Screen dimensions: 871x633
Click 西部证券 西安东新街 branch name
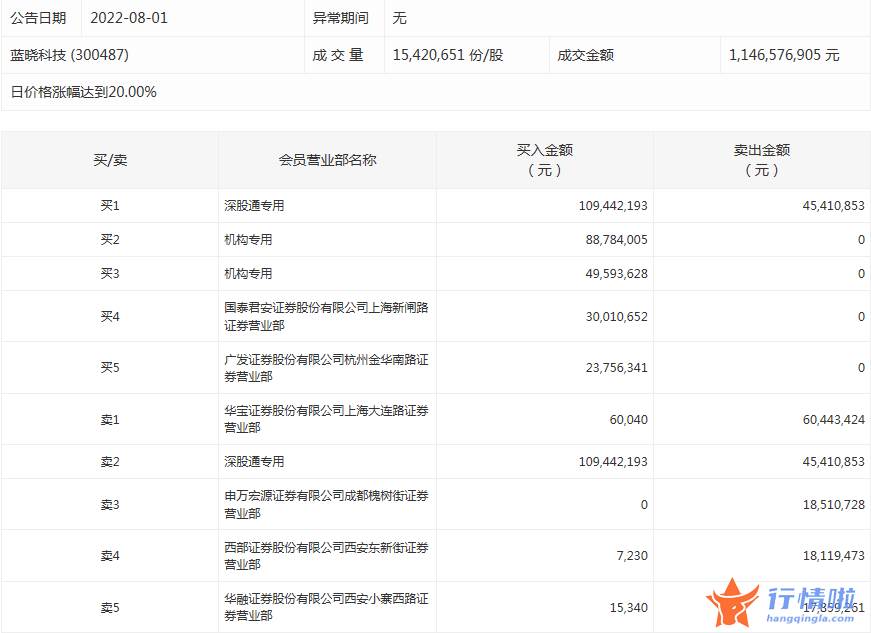327,556
